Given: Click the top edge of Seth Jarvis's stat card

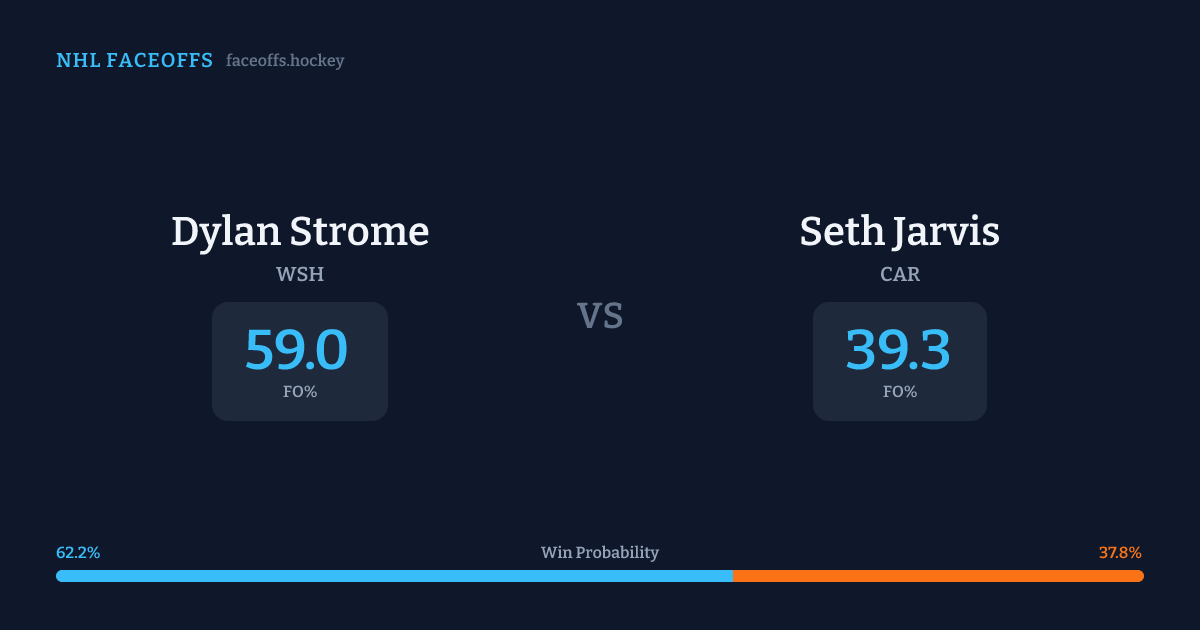Looking at the screenshot, I should coord(900,304).
